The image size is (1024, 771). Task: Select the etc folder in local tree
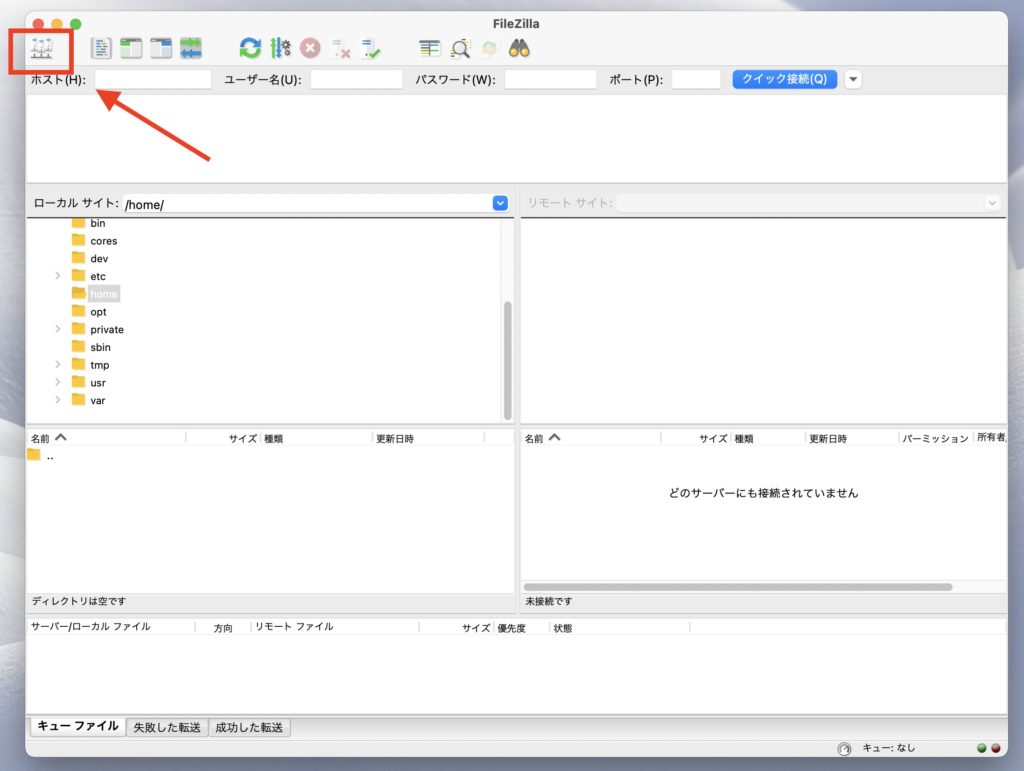click(x=97, y=276)
